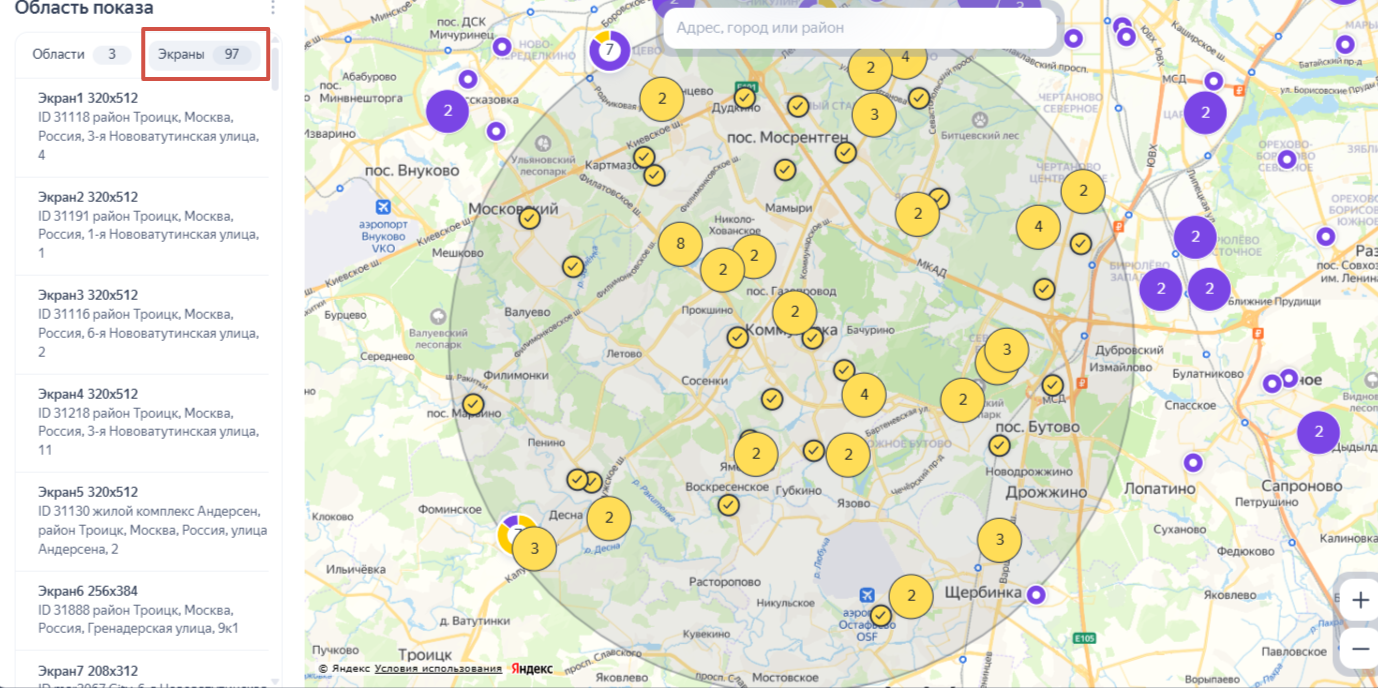Viewport: 1378px width, 688px height.
Task: Click purple screen marker near Щербинка
Action: (1037, 595)
